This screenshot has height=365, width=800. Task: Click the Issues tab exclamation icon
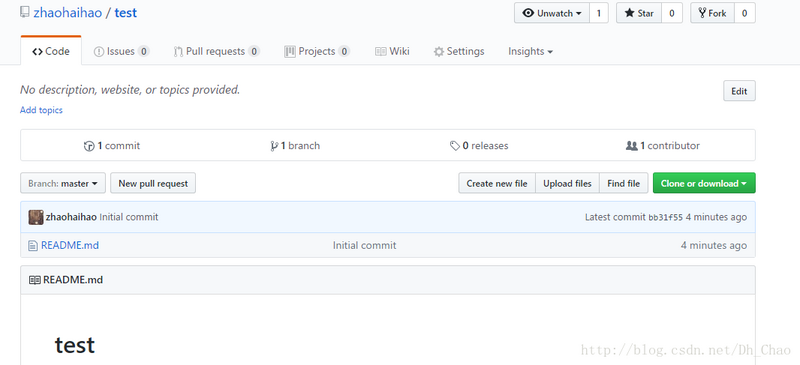click(99, 52)
